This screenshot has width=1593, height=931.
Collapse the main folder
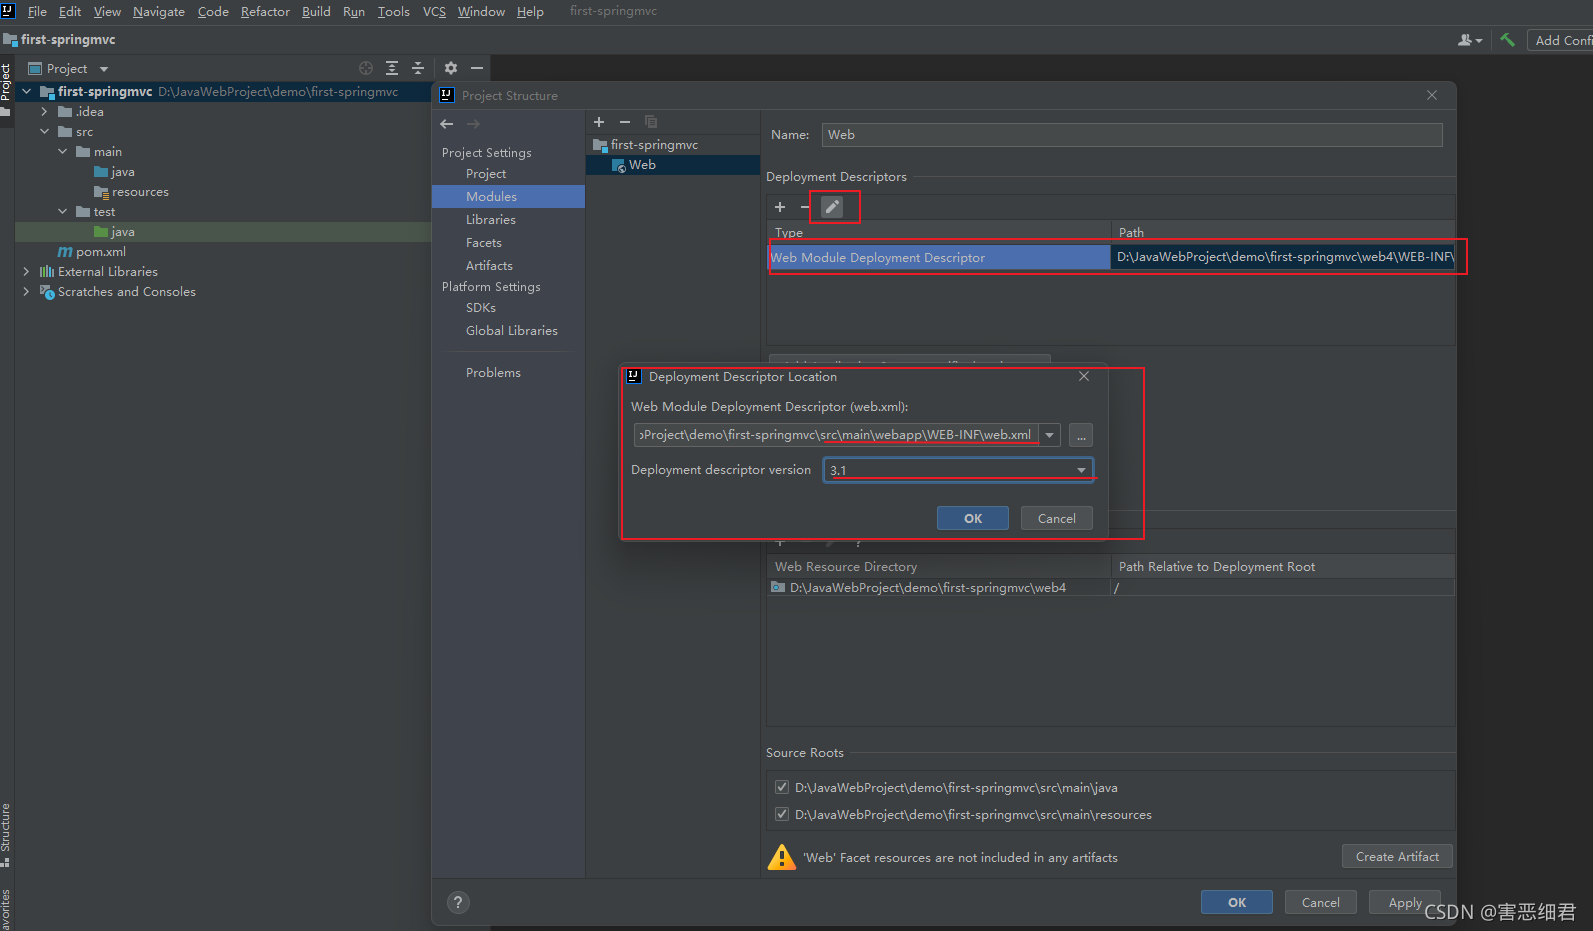(63, 152)
